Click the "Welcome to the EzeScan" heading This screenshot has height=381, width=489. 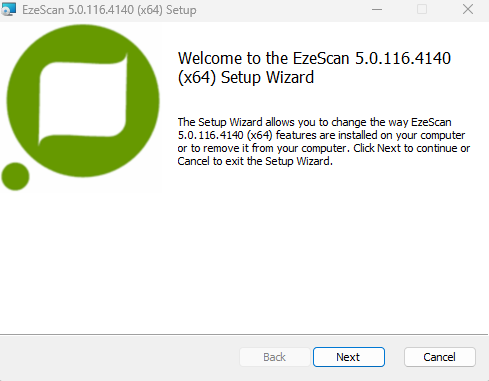[265, 58]
